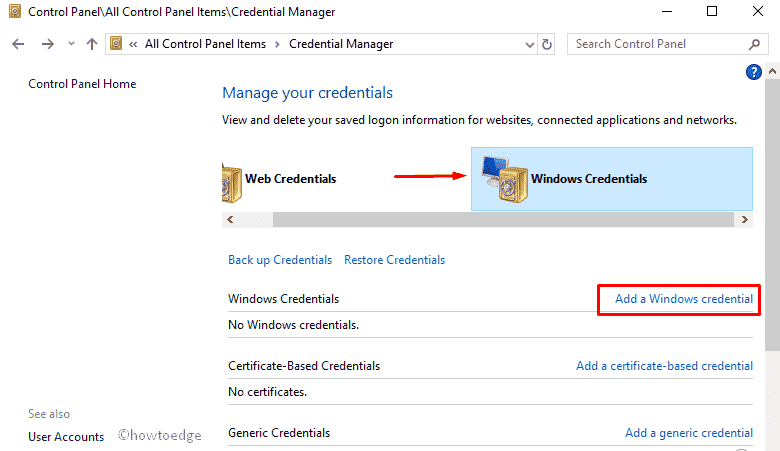
Task: Click the Search Control Panel field
Action: pyautogui.click(x=668, y=44)
